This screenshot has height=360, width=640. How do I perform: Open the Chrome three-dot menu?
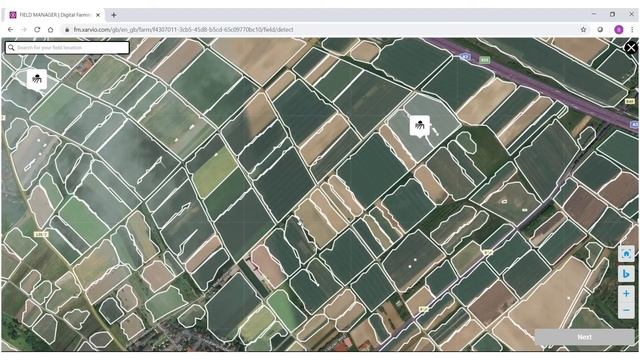(632, 29)
